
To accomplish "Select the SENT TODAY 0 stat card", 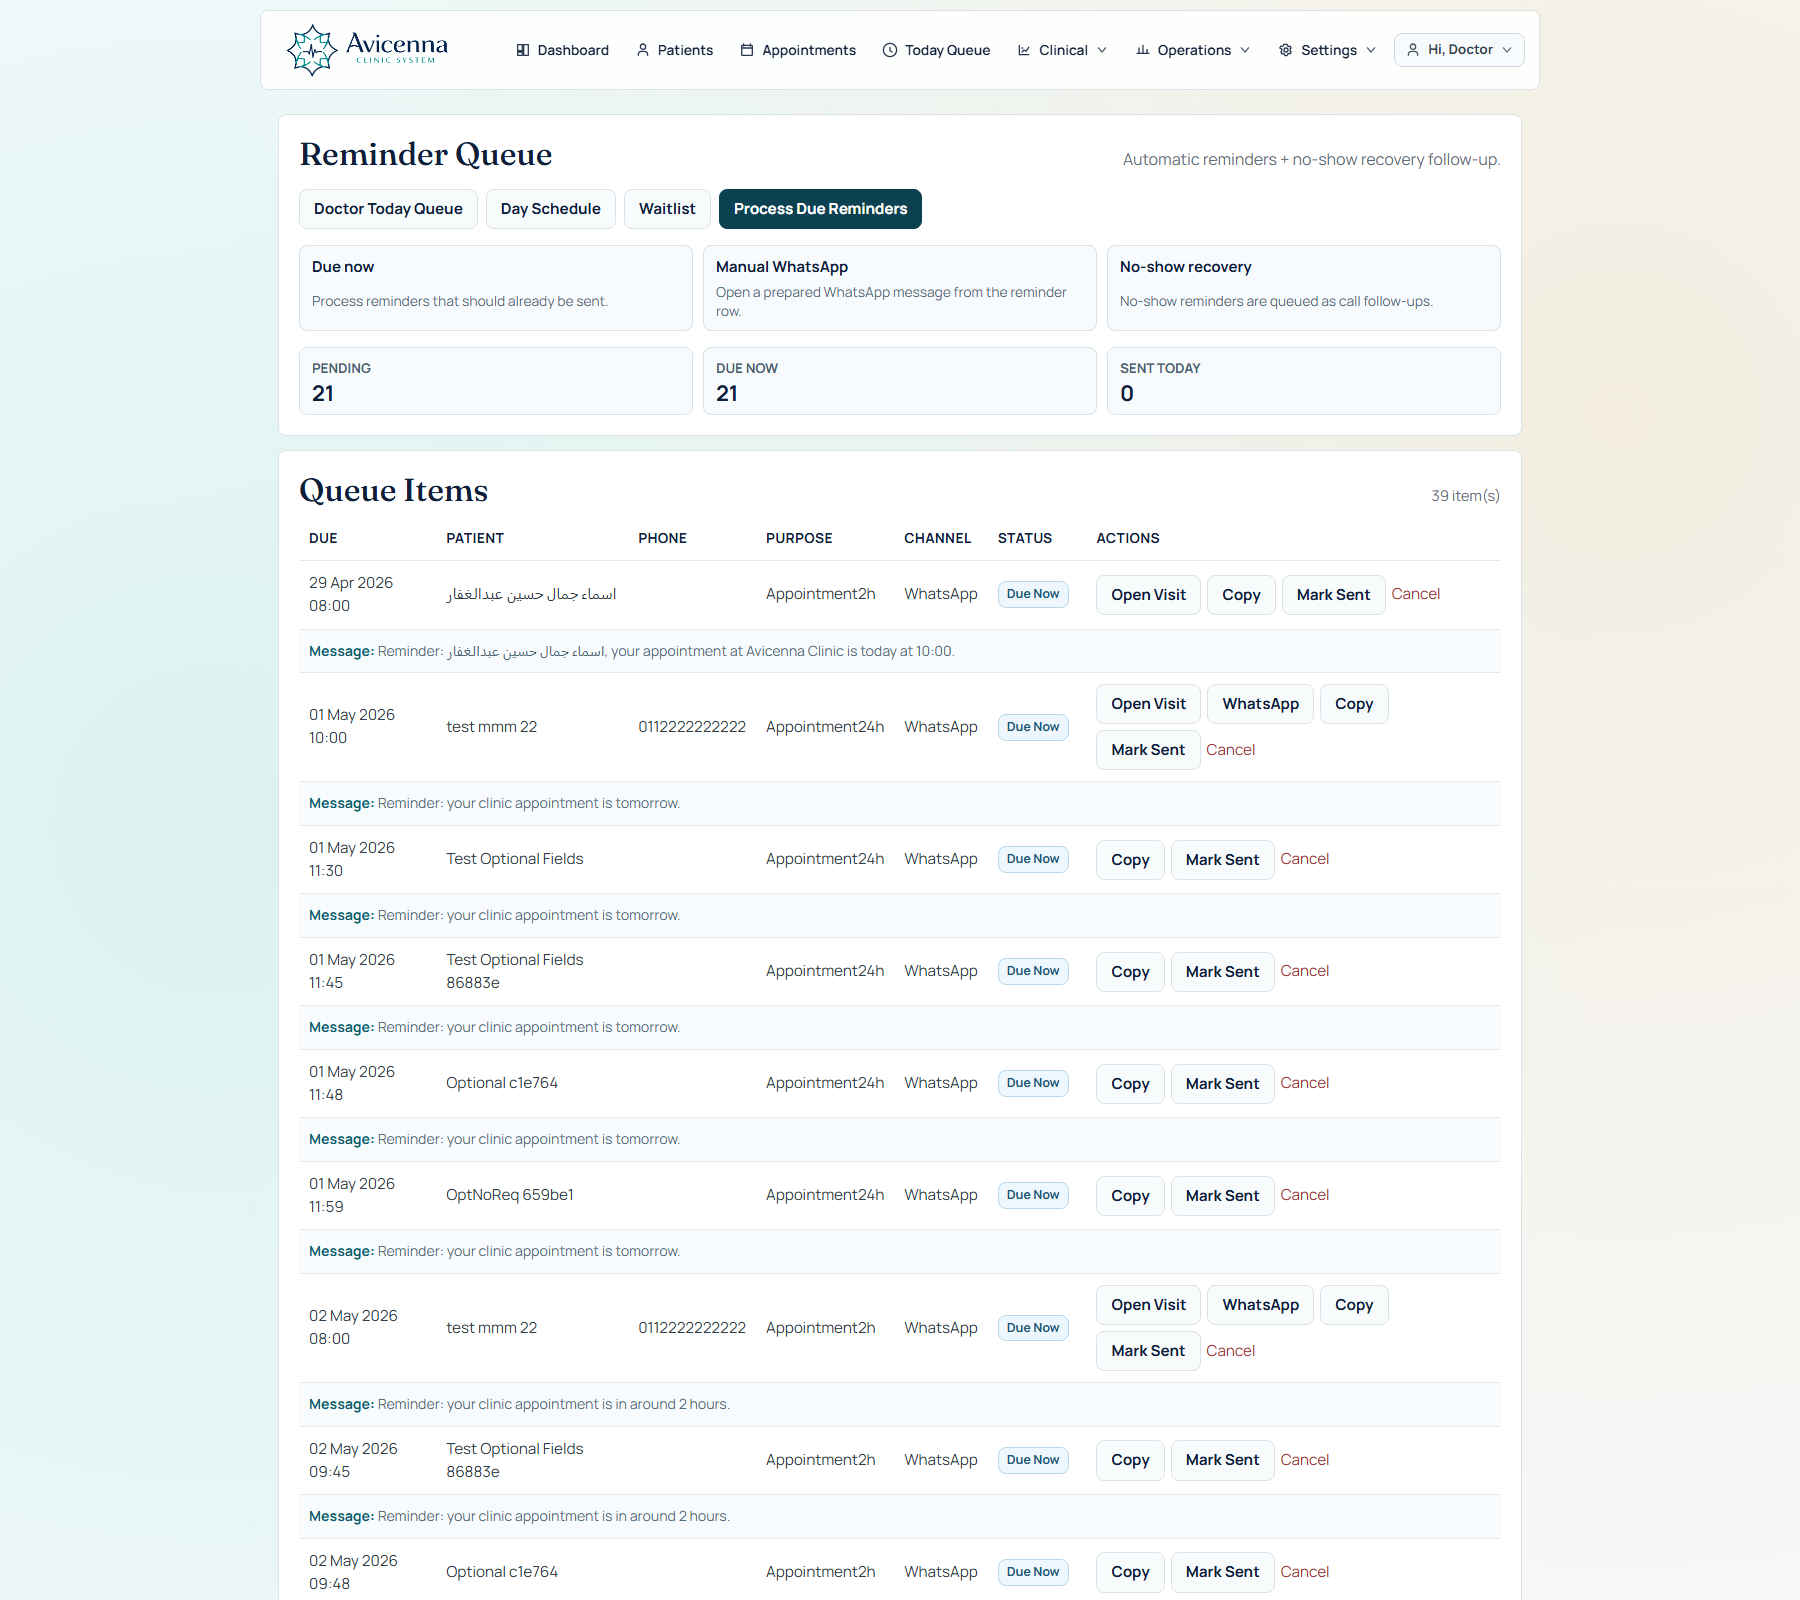I will 1304,381.
